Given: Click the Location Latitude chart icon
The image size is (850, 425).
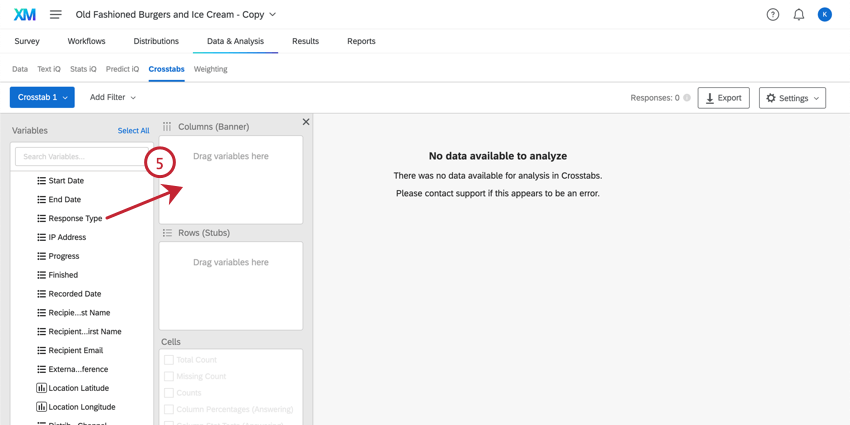Looking at the screenshot, I should click(x=41, y=388).
